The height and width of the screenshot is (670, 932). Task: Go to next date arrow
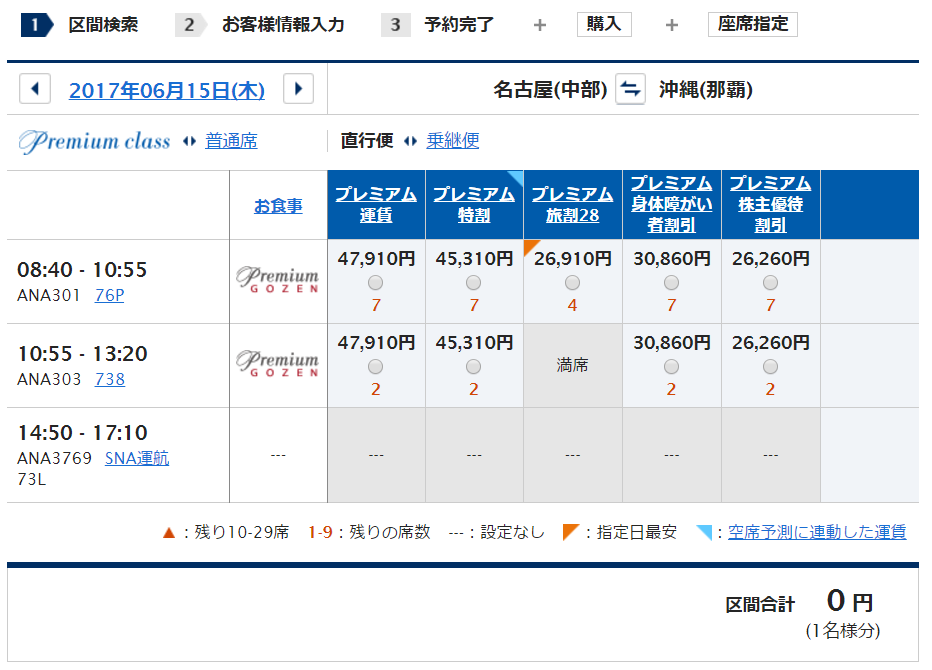pyautogui.click(x=298, y=89)
